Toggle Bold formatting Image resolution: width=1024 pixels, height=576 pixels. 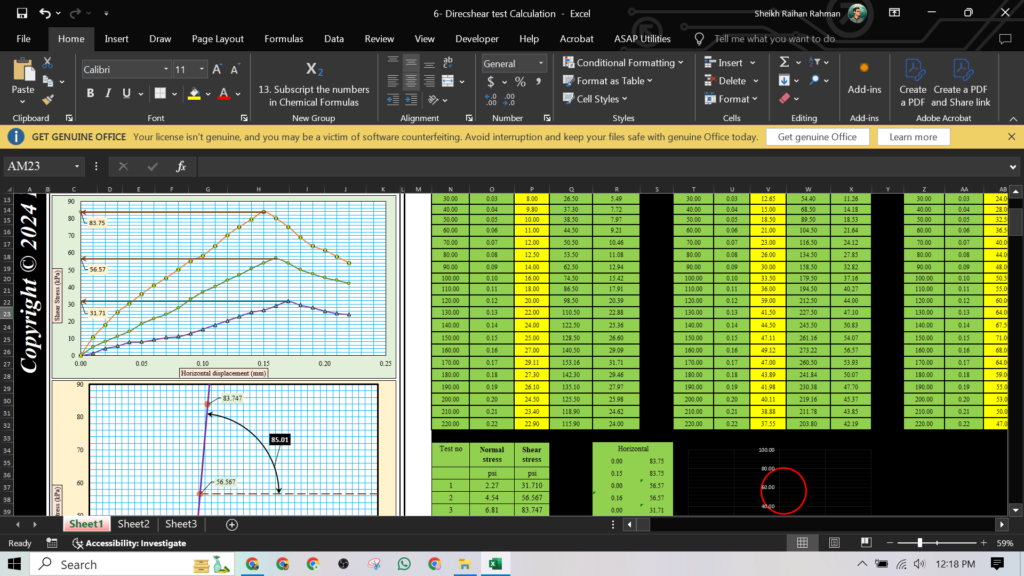(90, 93)
